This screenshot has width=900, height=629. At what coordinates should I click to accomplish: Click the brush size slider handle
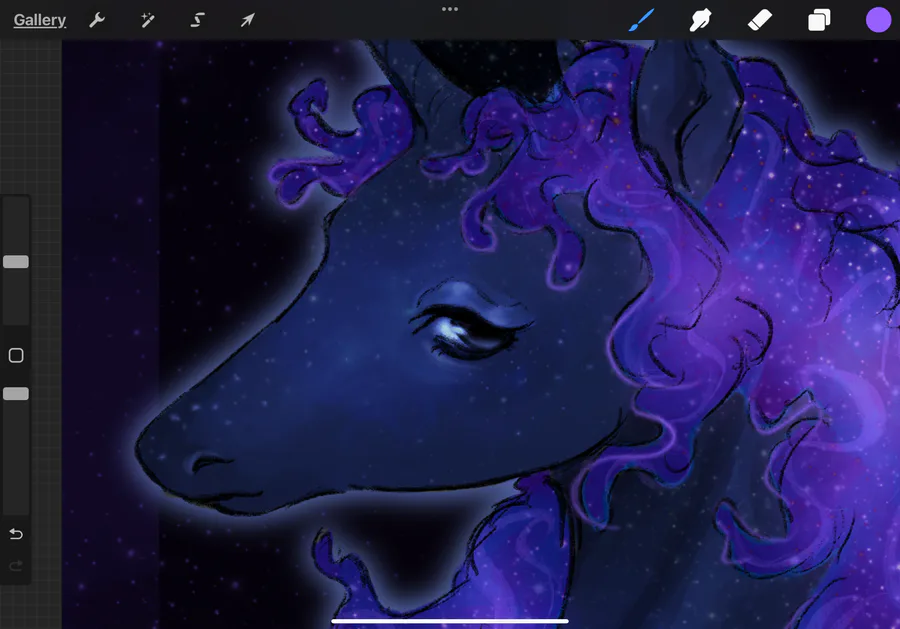(x=16, y=262)
